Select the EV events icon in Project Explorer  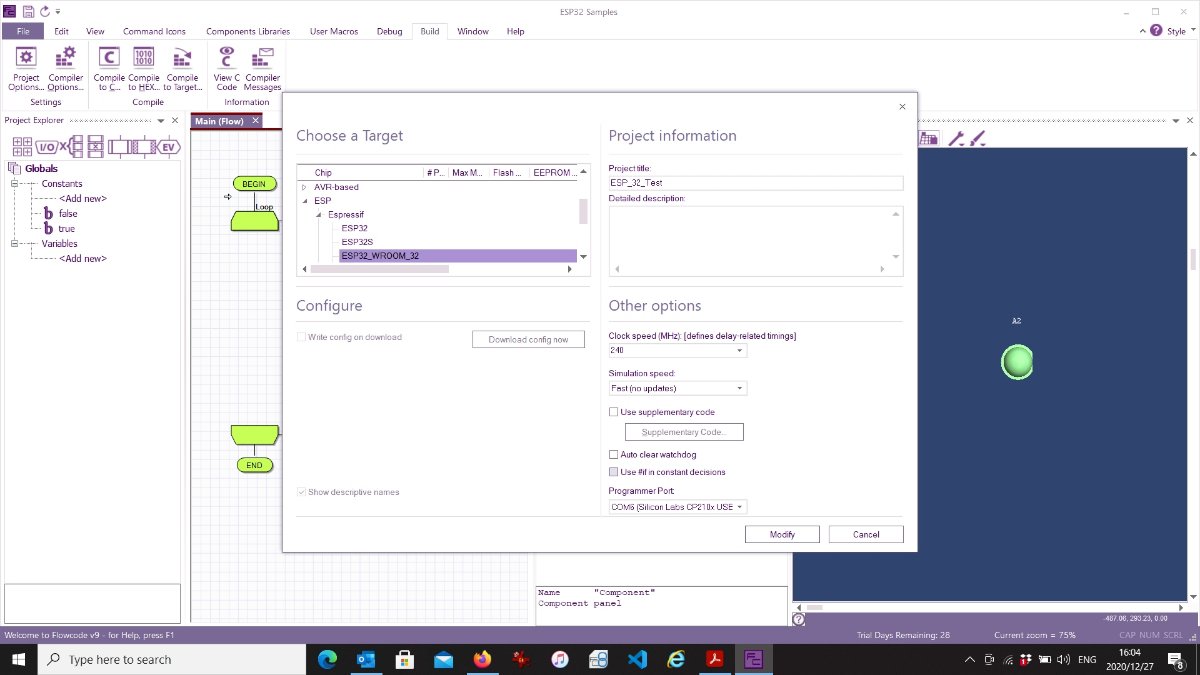[168, 146]
